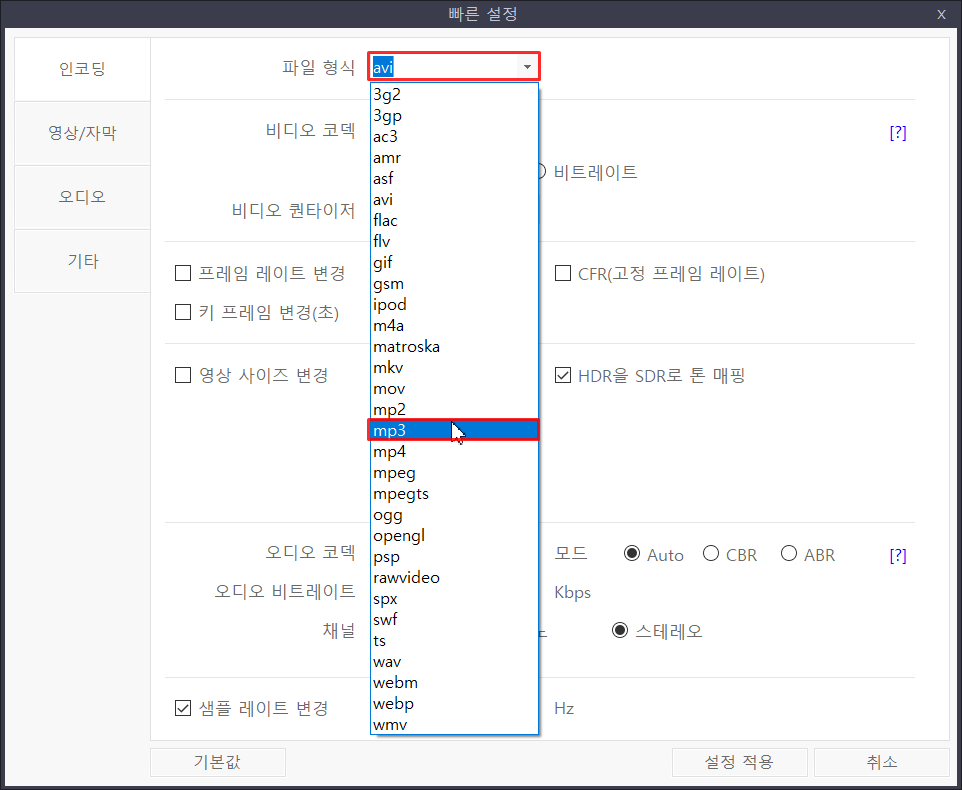Select flac format option

click(454, 220)
